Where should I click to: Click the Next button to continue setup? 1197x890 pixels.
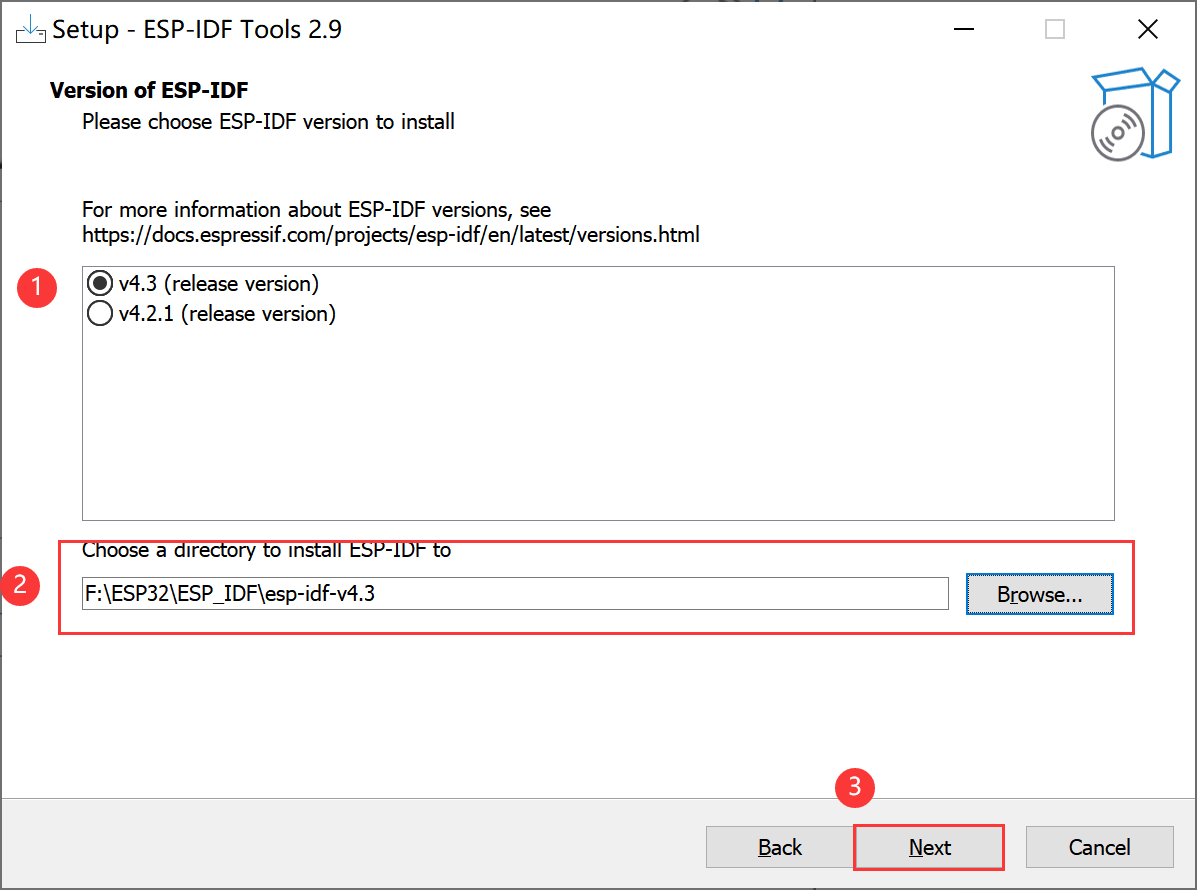tap(928, 846)
